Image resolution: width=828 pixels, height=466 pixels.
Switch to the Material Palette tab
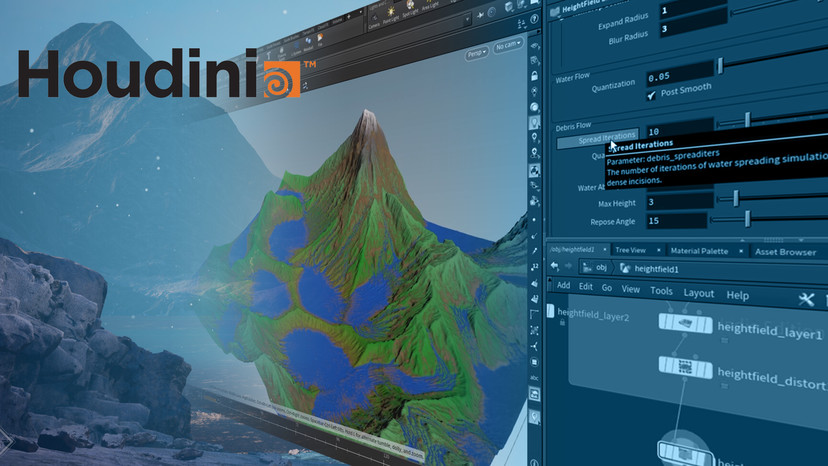coord(699,251)
